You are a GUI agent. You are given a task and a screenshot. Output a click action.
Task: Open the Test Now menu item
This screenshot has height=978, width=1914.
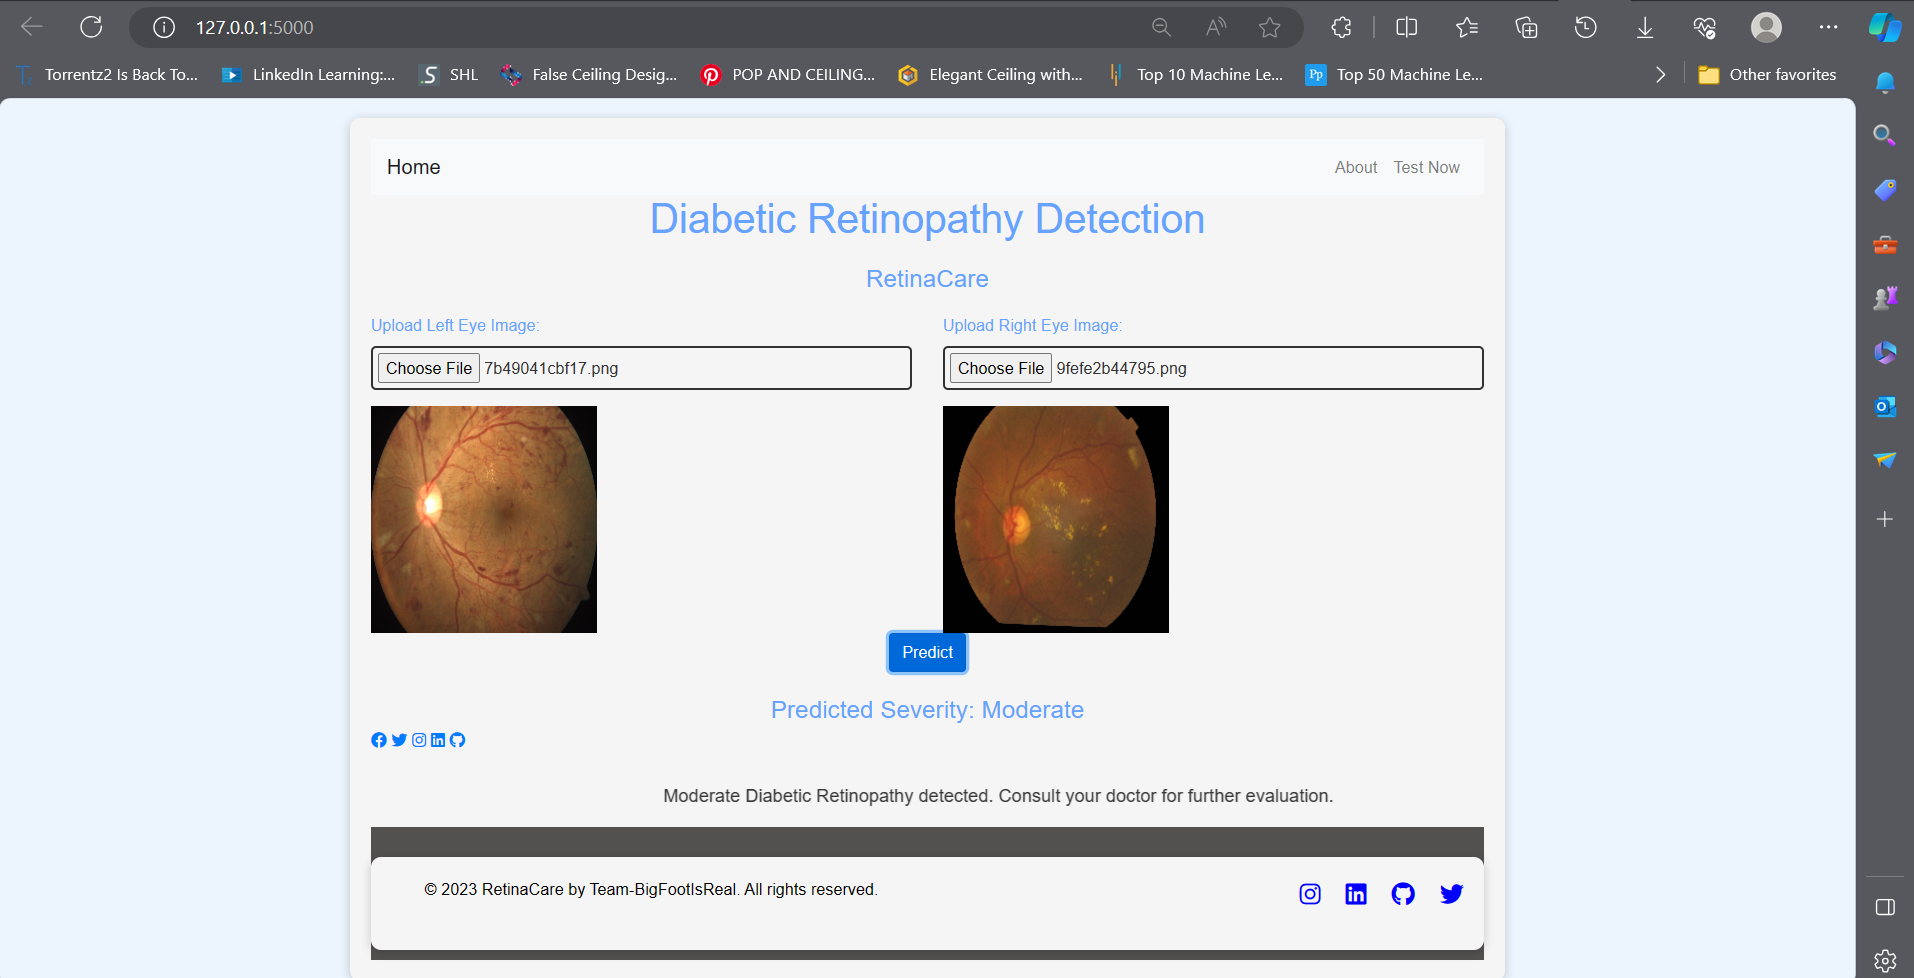(1426, 167)
